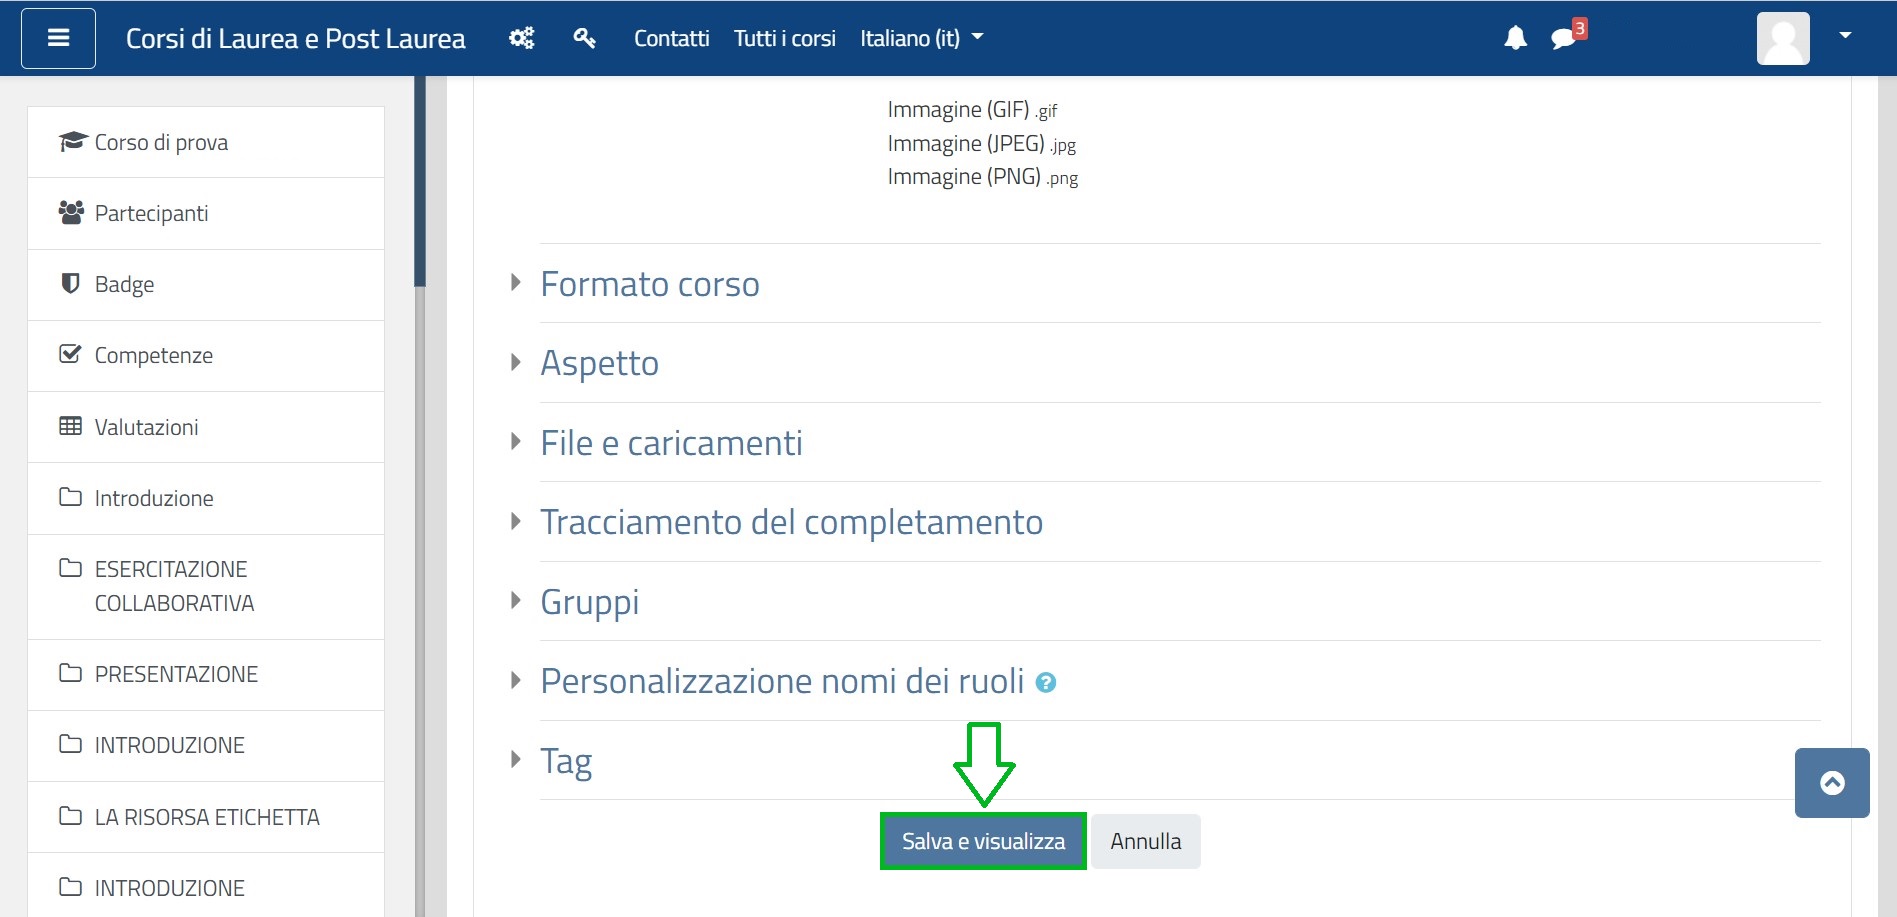Click folder icon beside PRESENTAZIONE

[x=70, y=673]
